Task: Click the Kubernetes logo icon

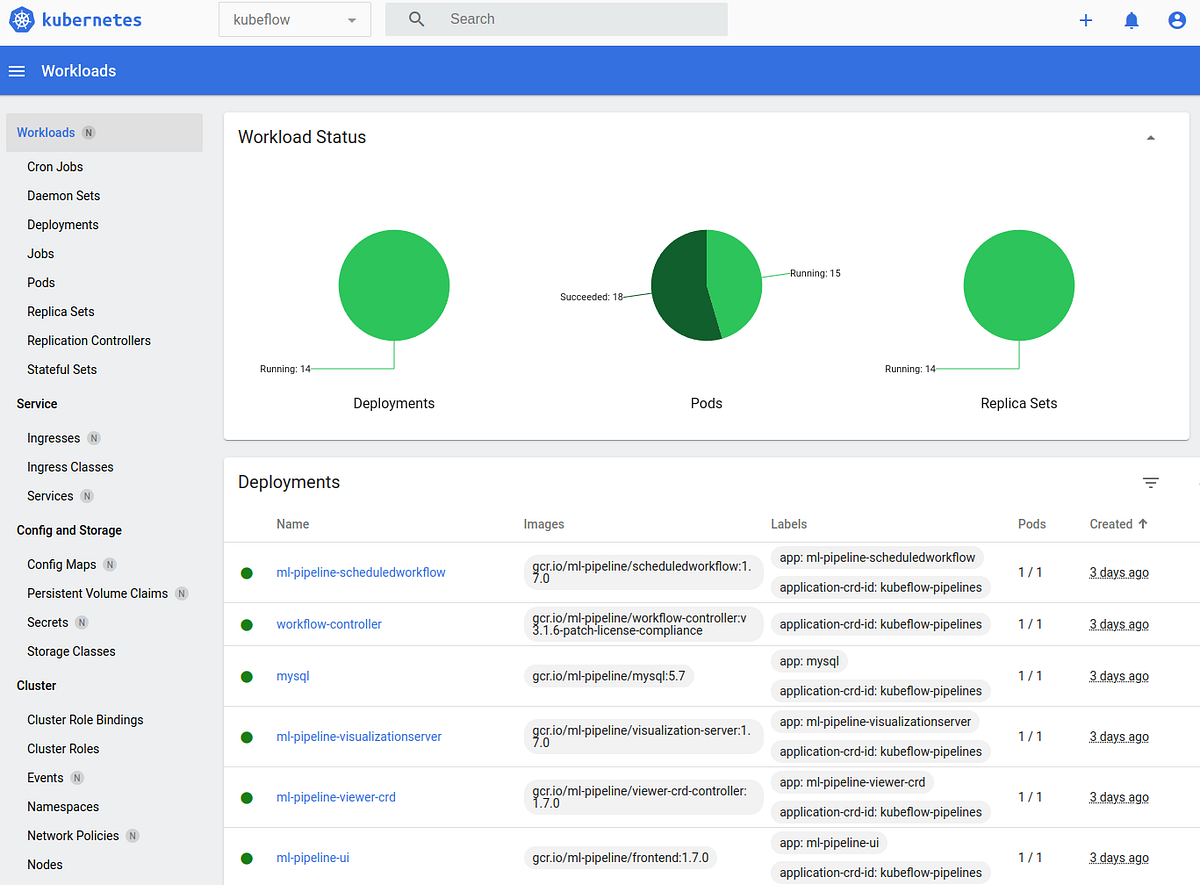Action: point(23,19)
